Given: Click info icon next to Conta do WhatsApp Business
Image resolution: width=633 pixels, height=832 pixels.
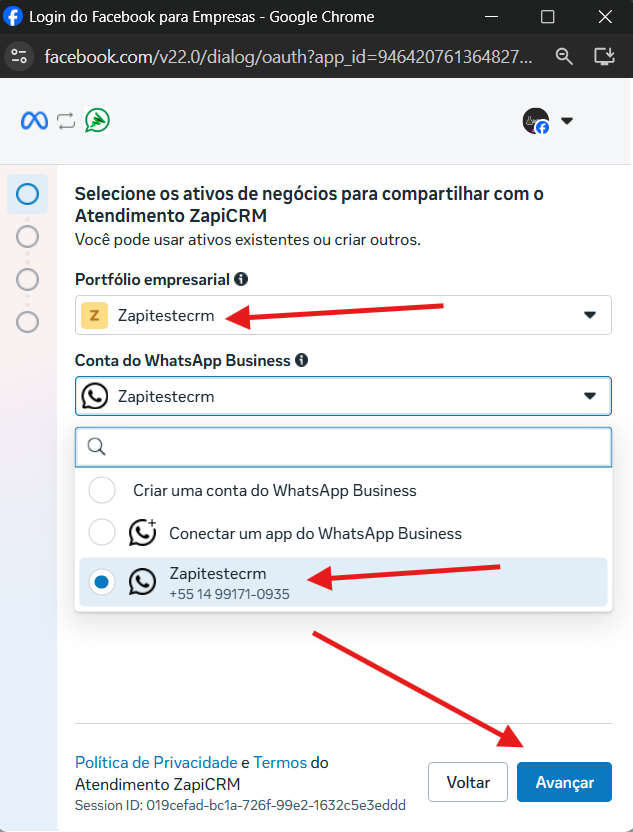Looking at the screenshot, I should 301,360.
